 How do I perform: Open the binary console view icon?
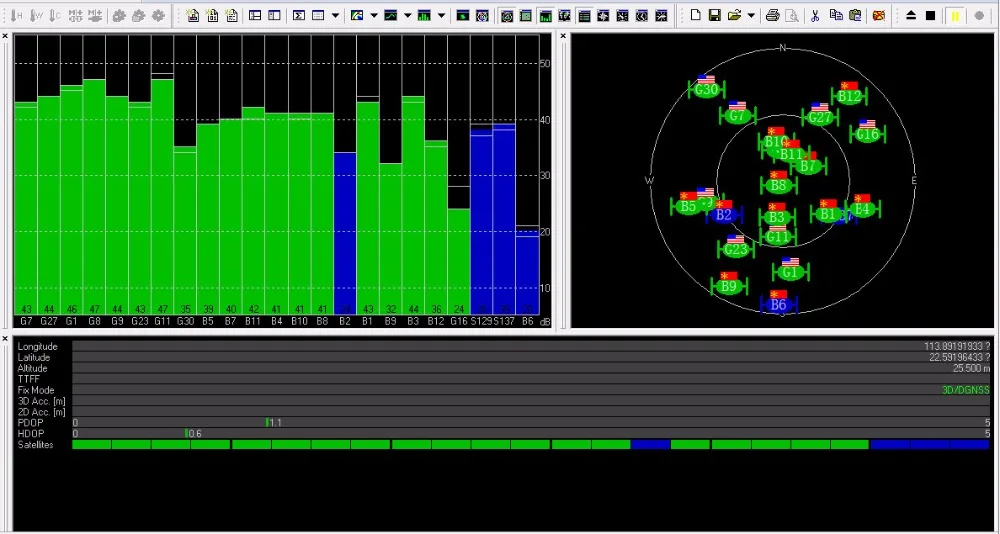[212, 15]
